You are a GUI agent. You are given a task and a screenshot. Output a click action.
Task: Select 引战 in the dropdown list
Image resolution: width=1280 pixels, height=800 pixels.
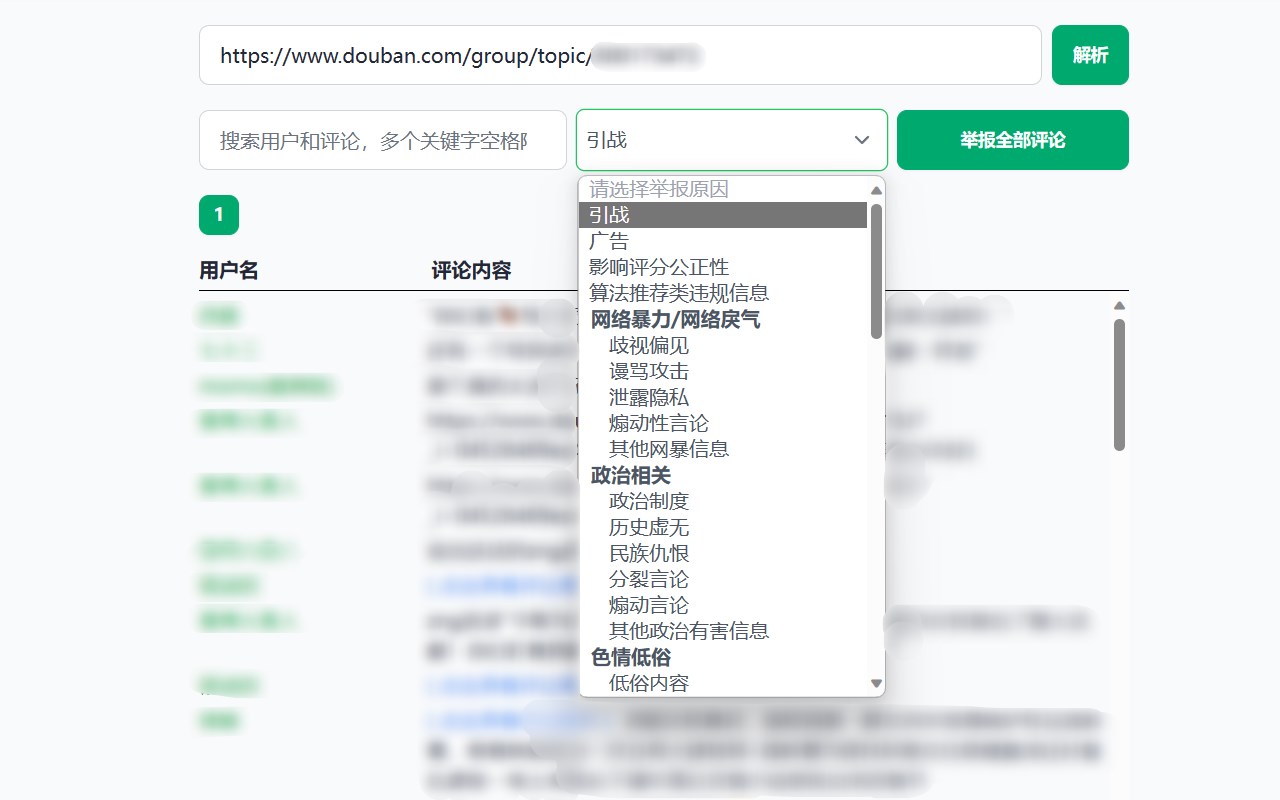coord(723,215)
